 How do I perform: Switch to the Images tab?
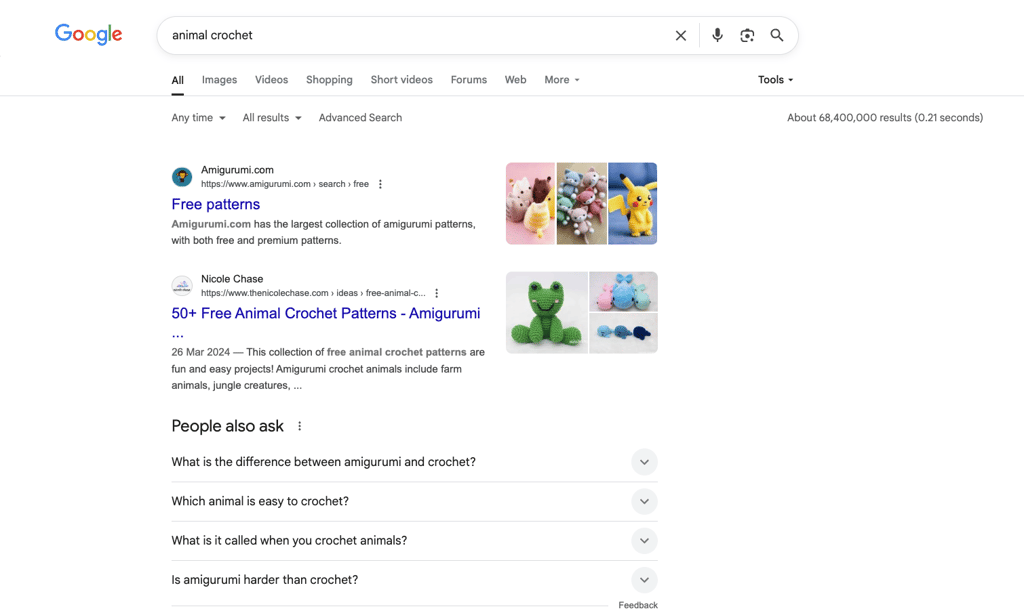(219, 80)
